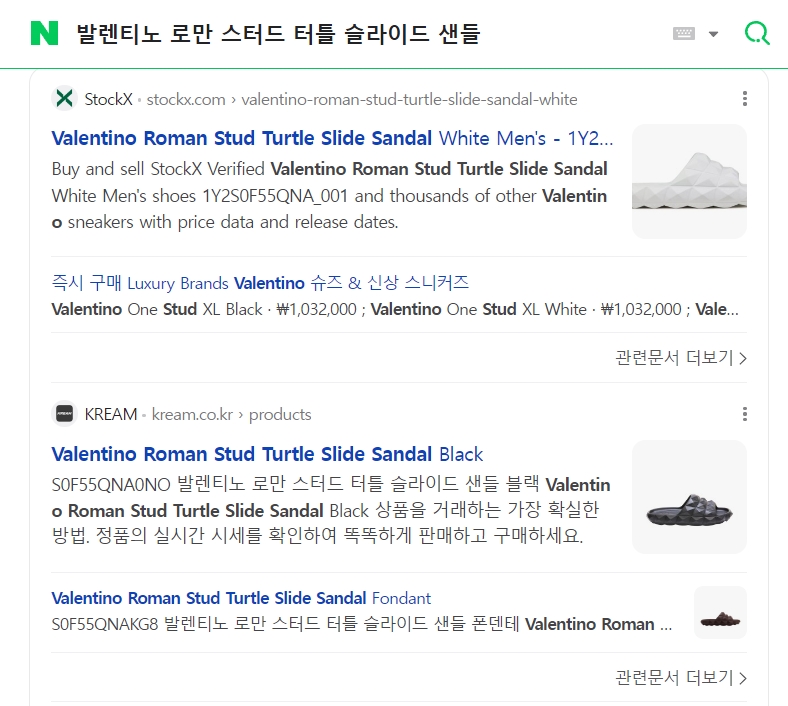Open the more options menu for the KREAM result
This screenshot has width=788, height=706.
coord(745,414)
